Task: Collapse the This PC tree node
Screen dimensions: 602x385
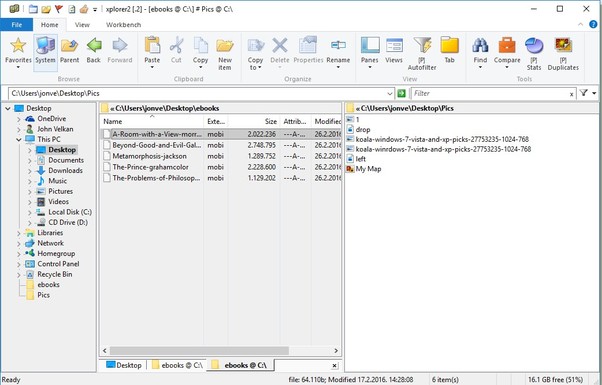Action: [18, 140]
